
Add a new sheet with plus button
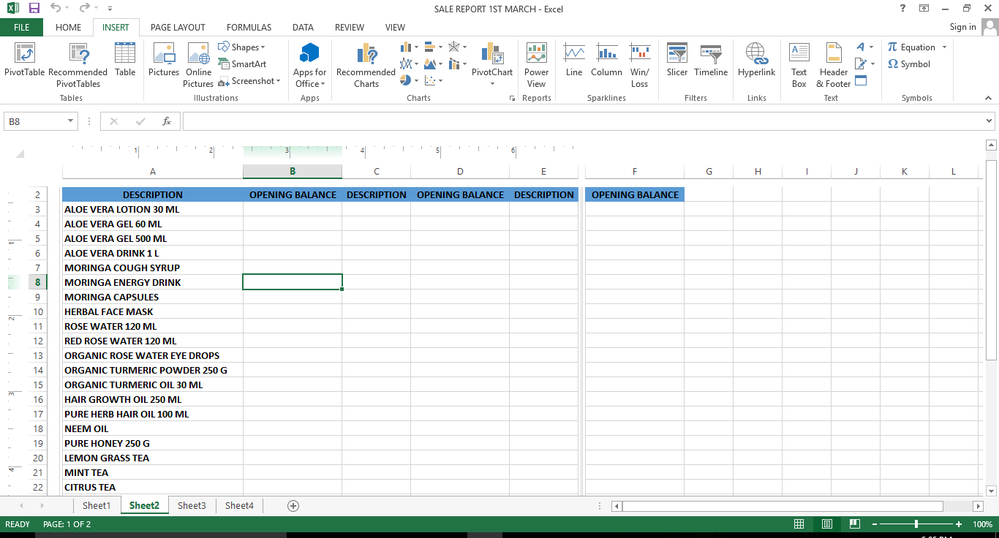click(293, 505)
